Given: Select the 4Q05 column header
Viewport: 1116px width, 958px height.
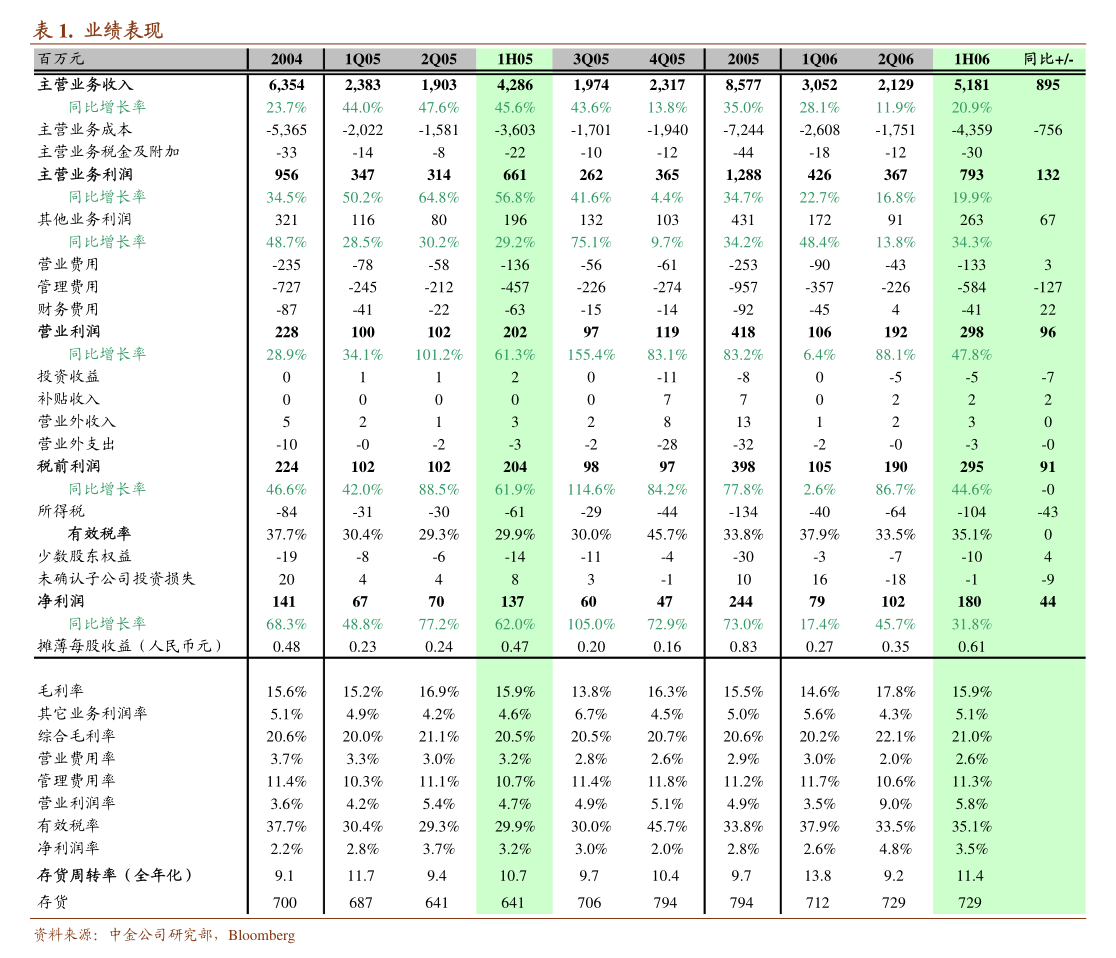Looking at the screenshot, I should click(x=667, y=59).
